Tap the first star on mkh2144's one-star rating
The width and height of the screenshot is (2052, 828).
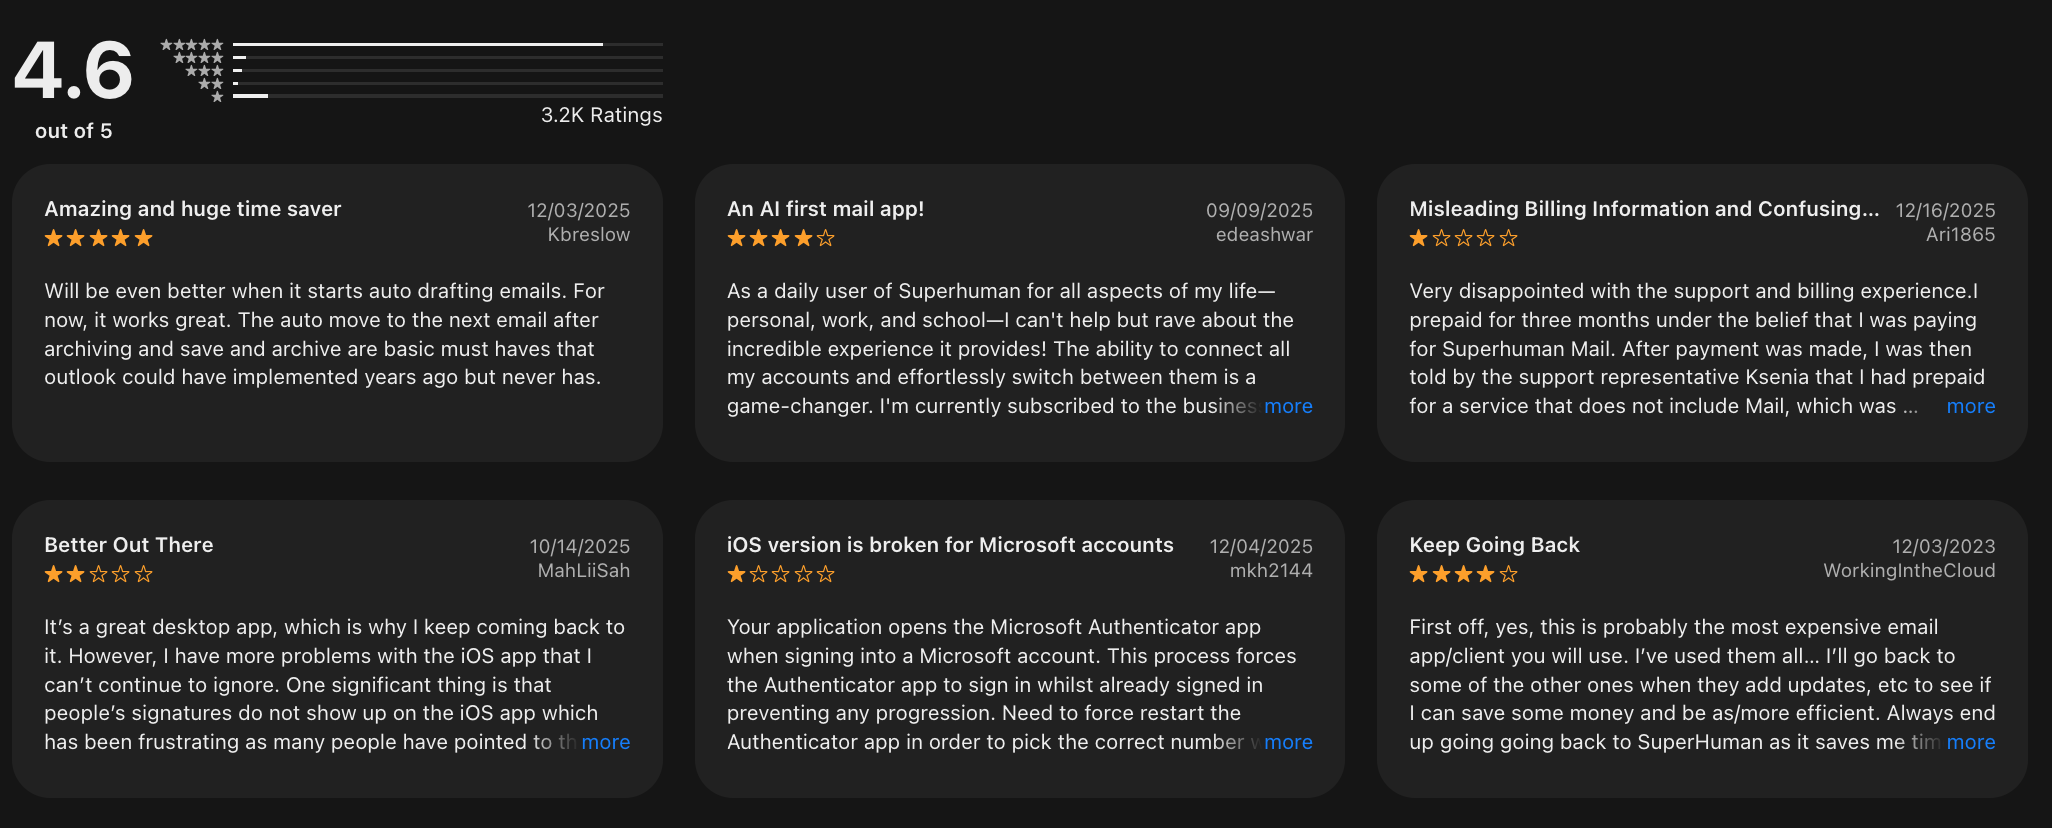[x=735, y=574]
